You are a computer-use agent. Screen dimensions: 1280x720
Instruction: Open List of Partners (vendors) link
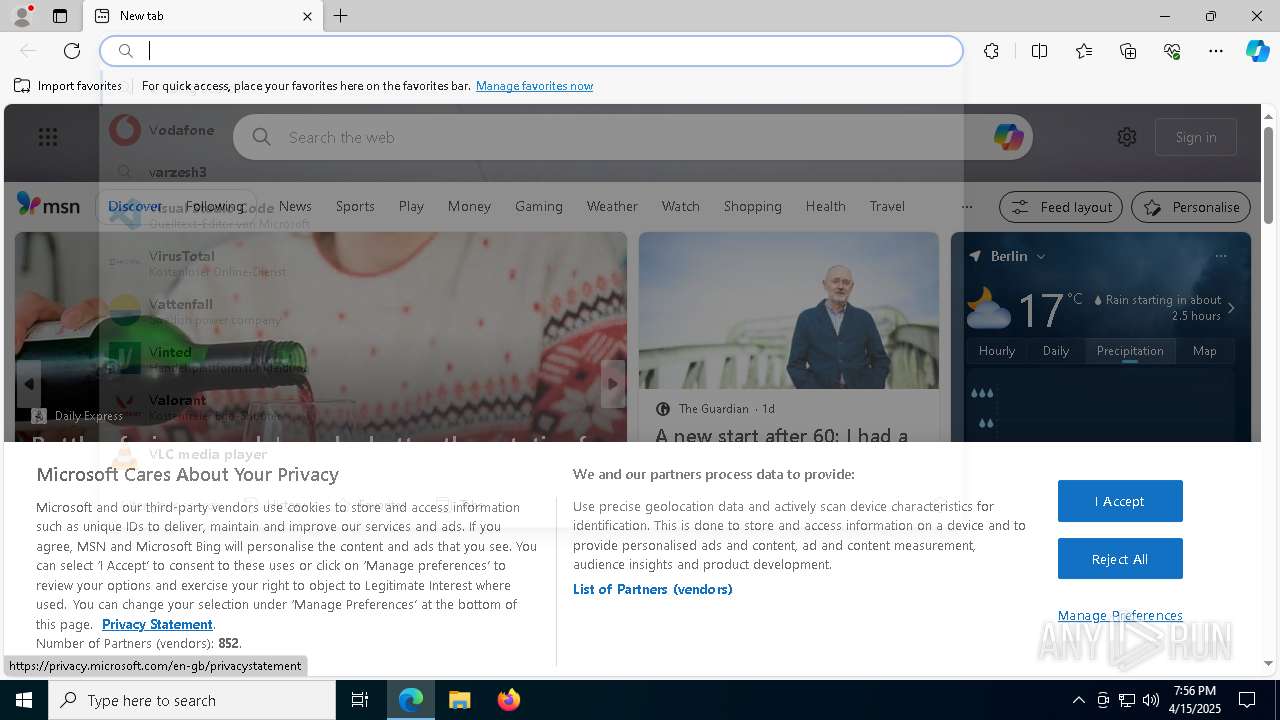point(653,589)
